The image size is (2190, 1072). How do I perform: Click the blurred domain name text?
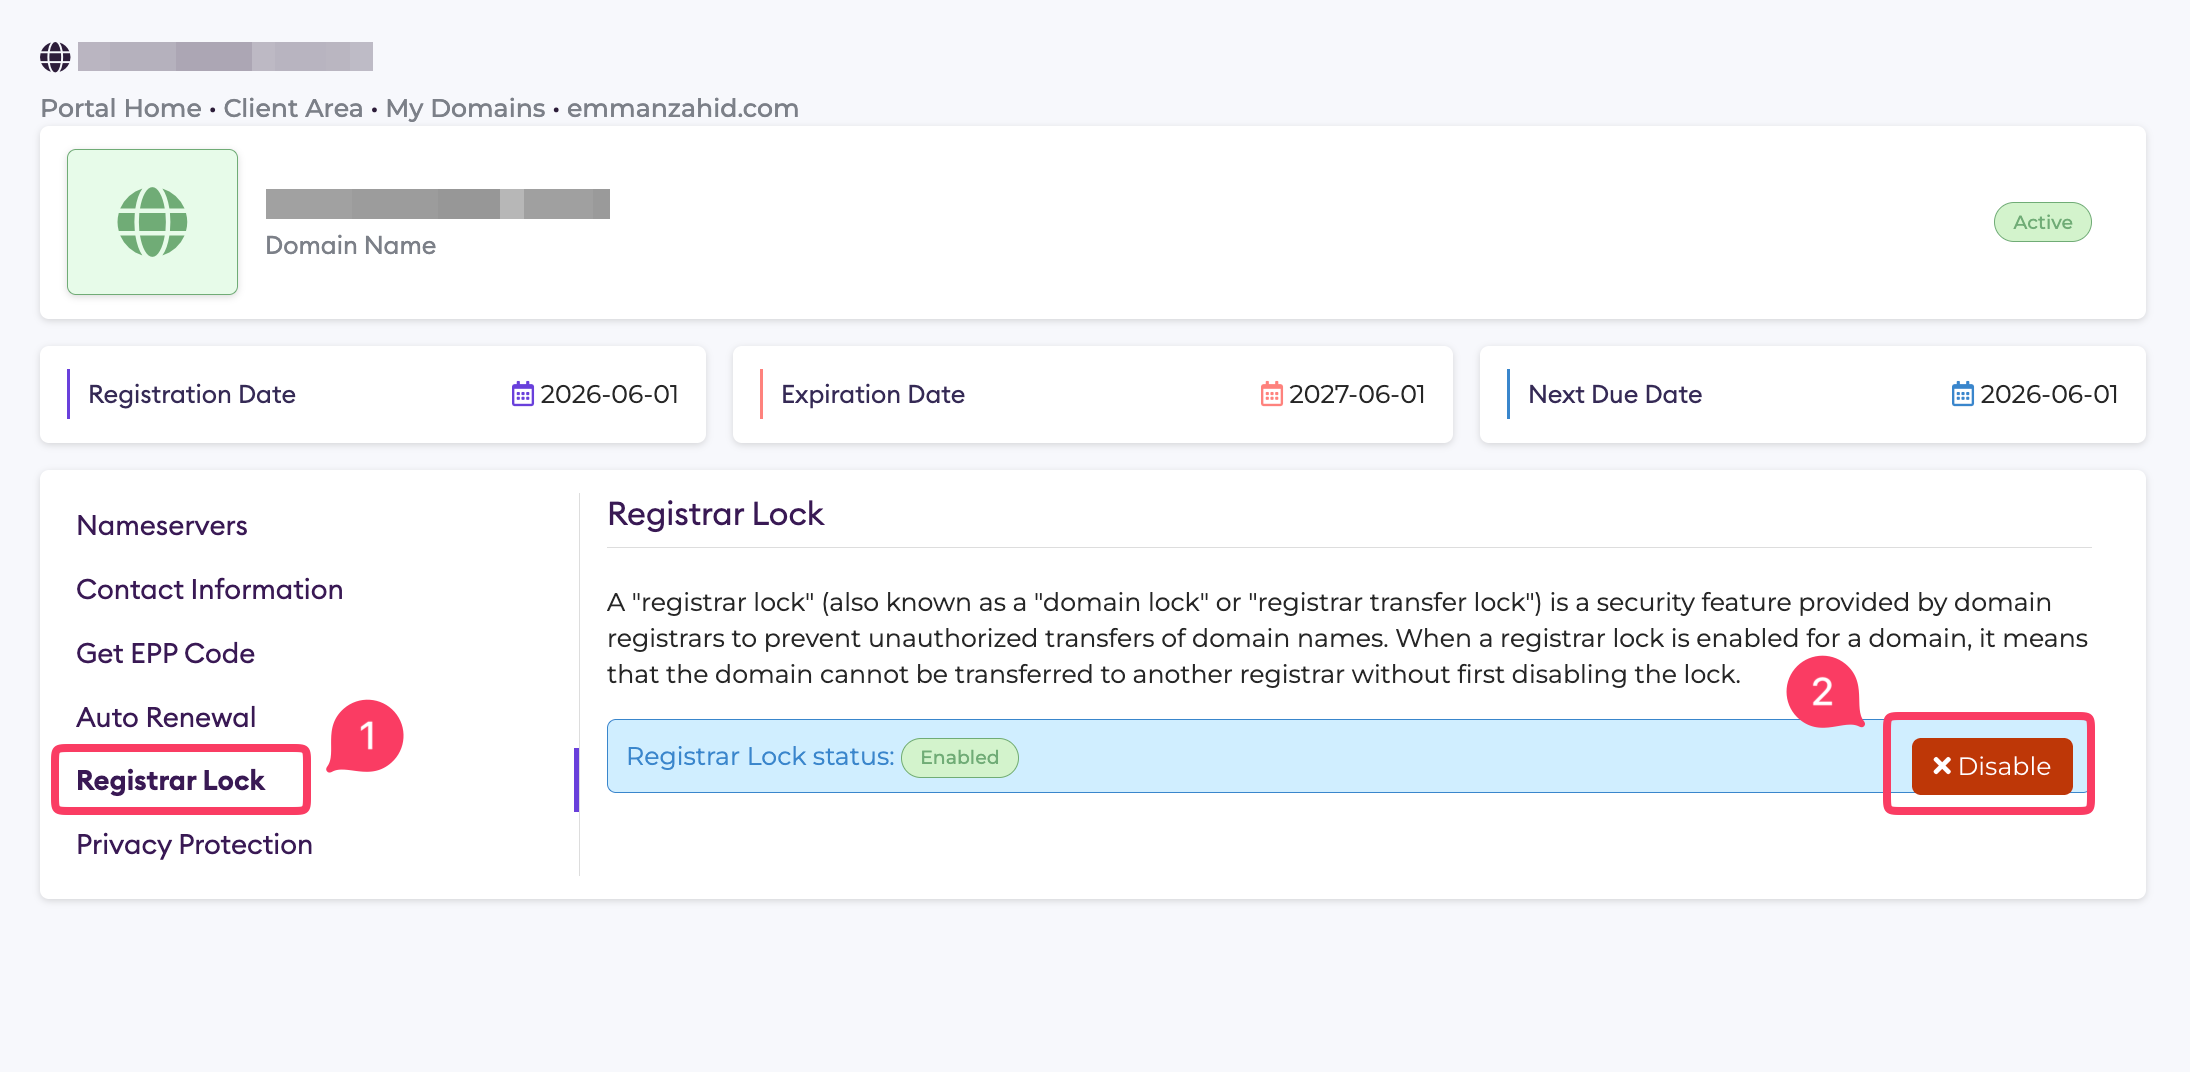pyautogui.click(x=438, y=204)
